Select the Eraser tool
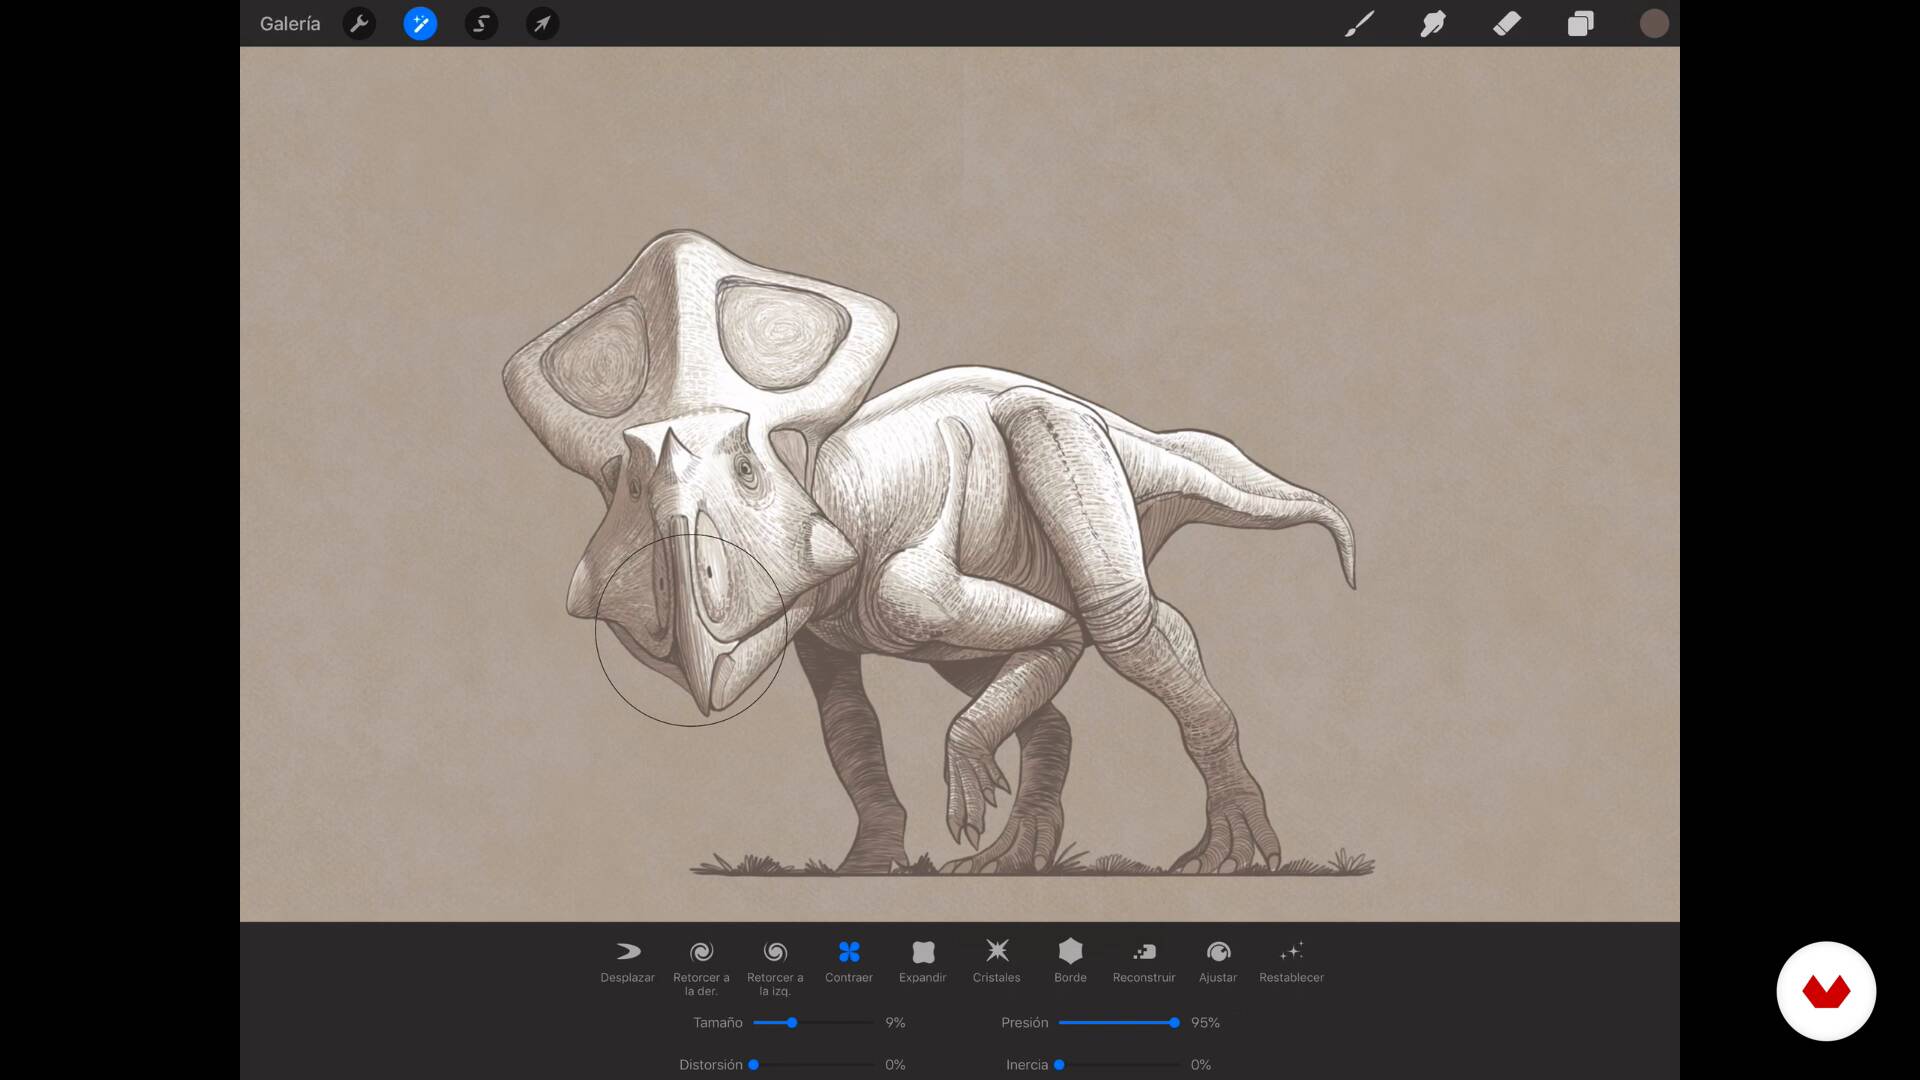Screen dimensions: 1920x1080 [1506, 24]
